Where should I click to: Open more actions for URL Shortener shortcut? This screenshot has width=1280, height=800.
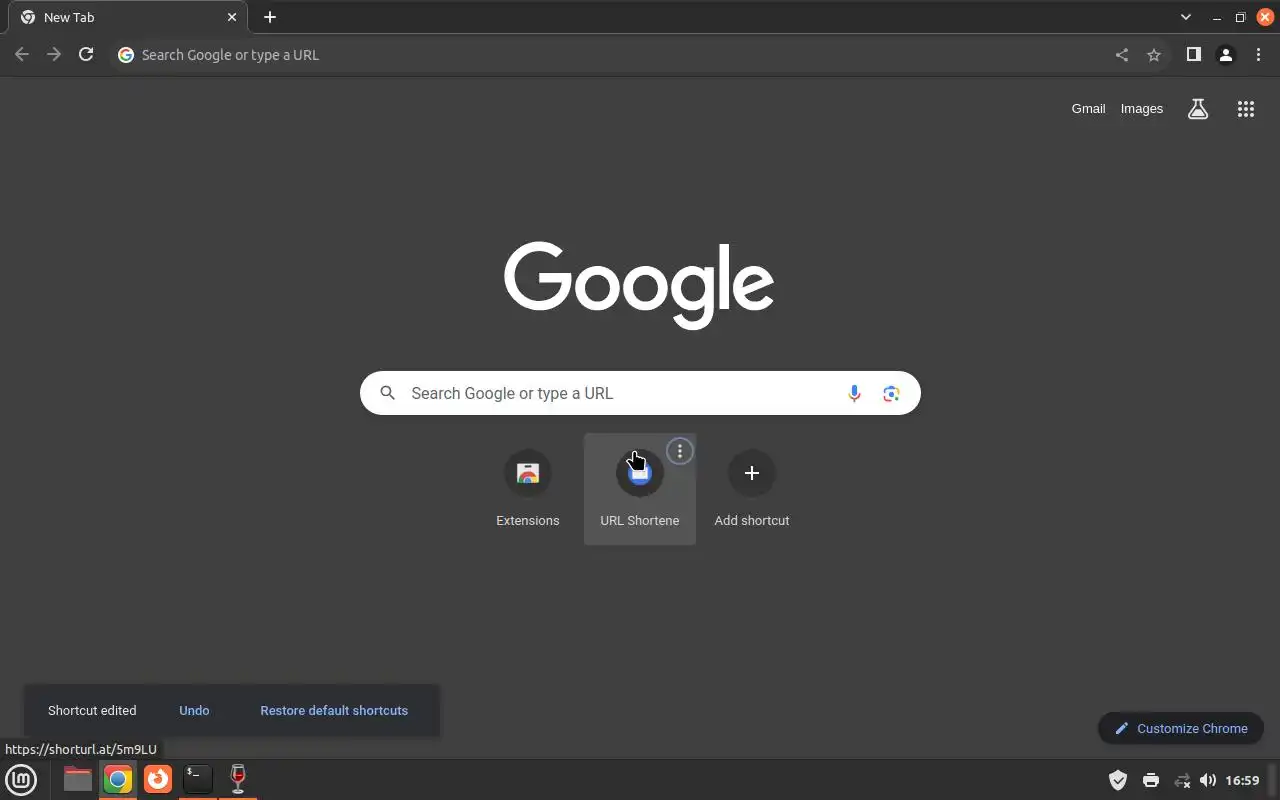click(680, 451)
